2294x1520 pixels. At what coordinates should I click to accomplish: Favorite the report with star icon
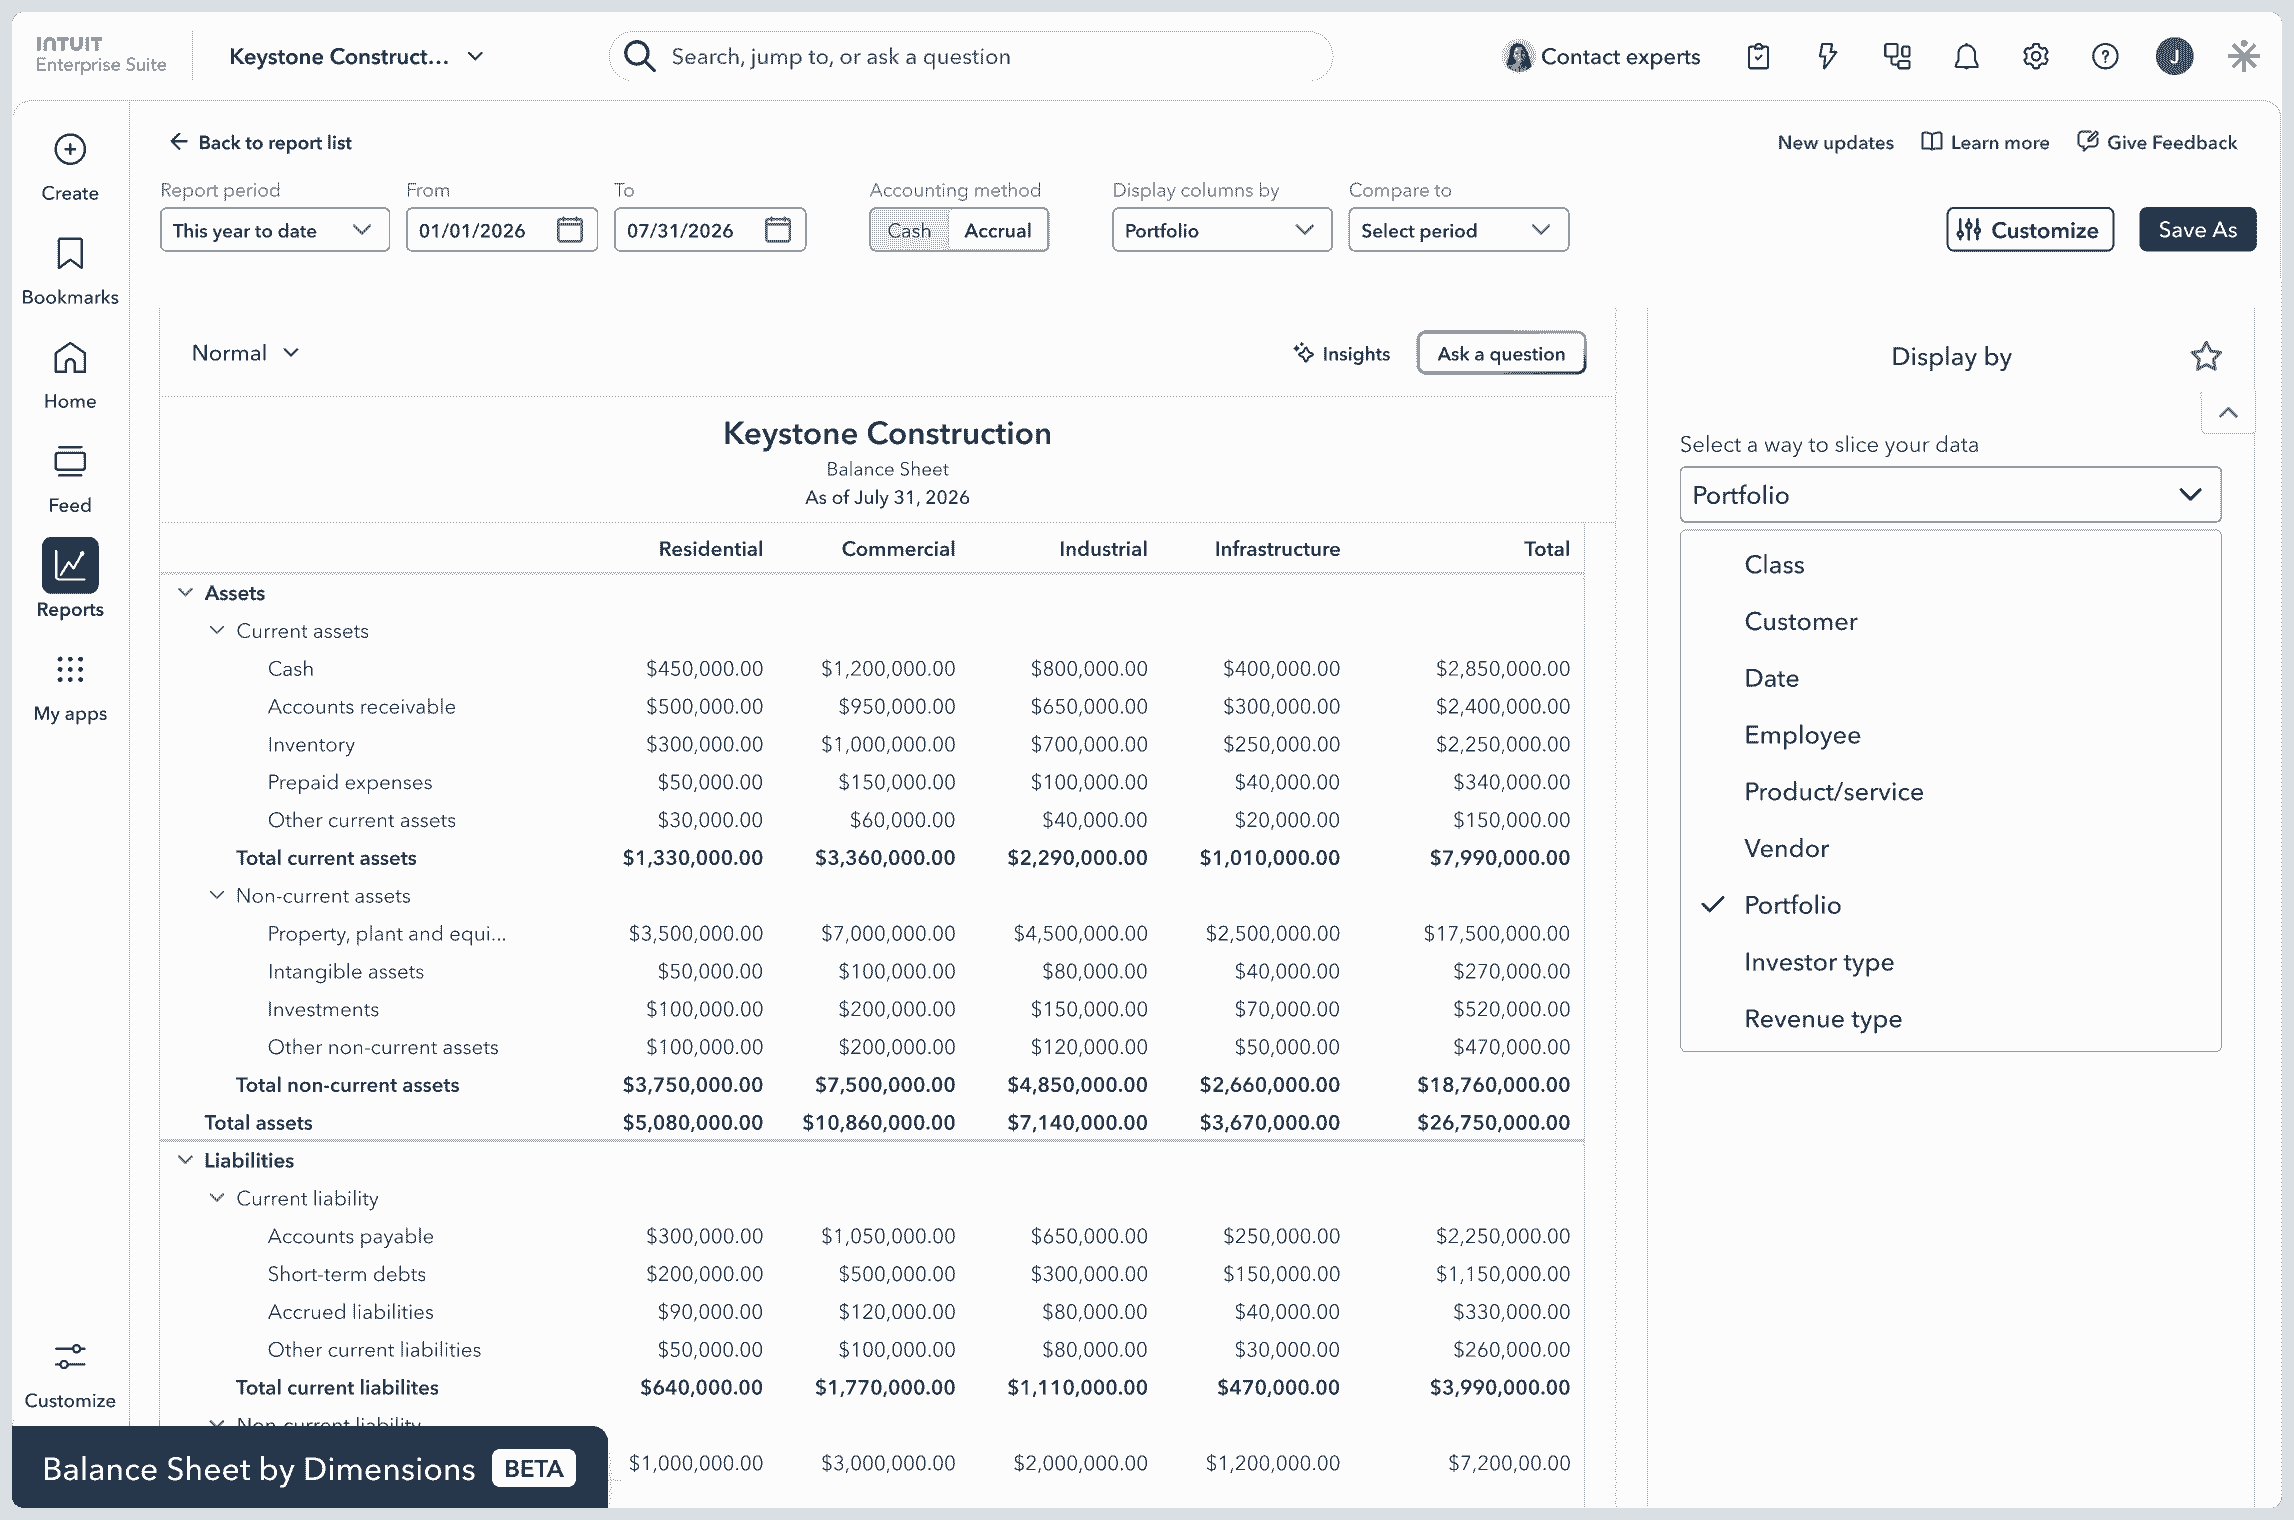2205,356
